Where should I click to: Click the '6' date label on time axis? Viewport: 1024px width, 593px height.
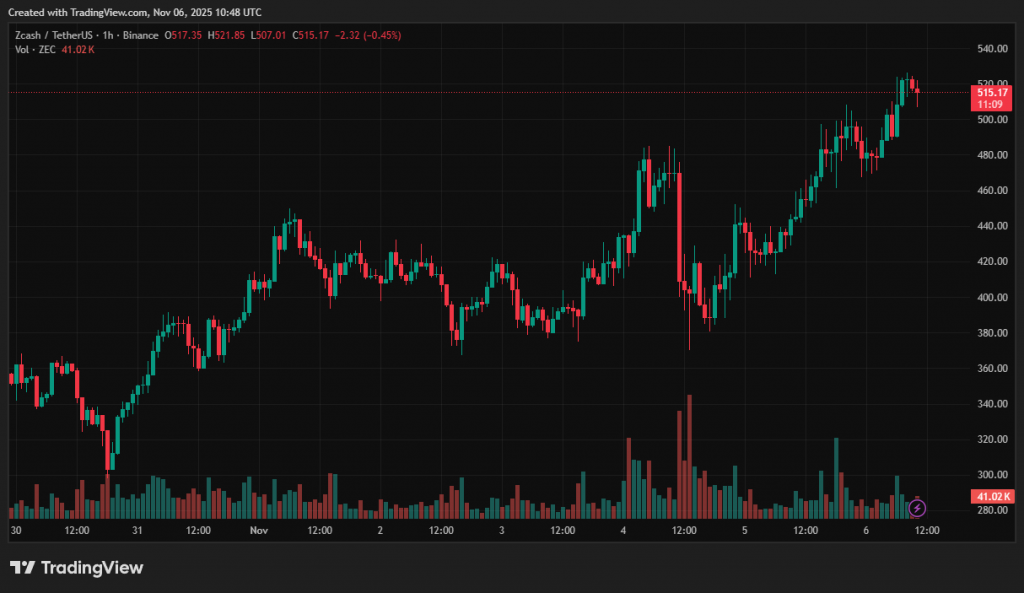[867, 530]
